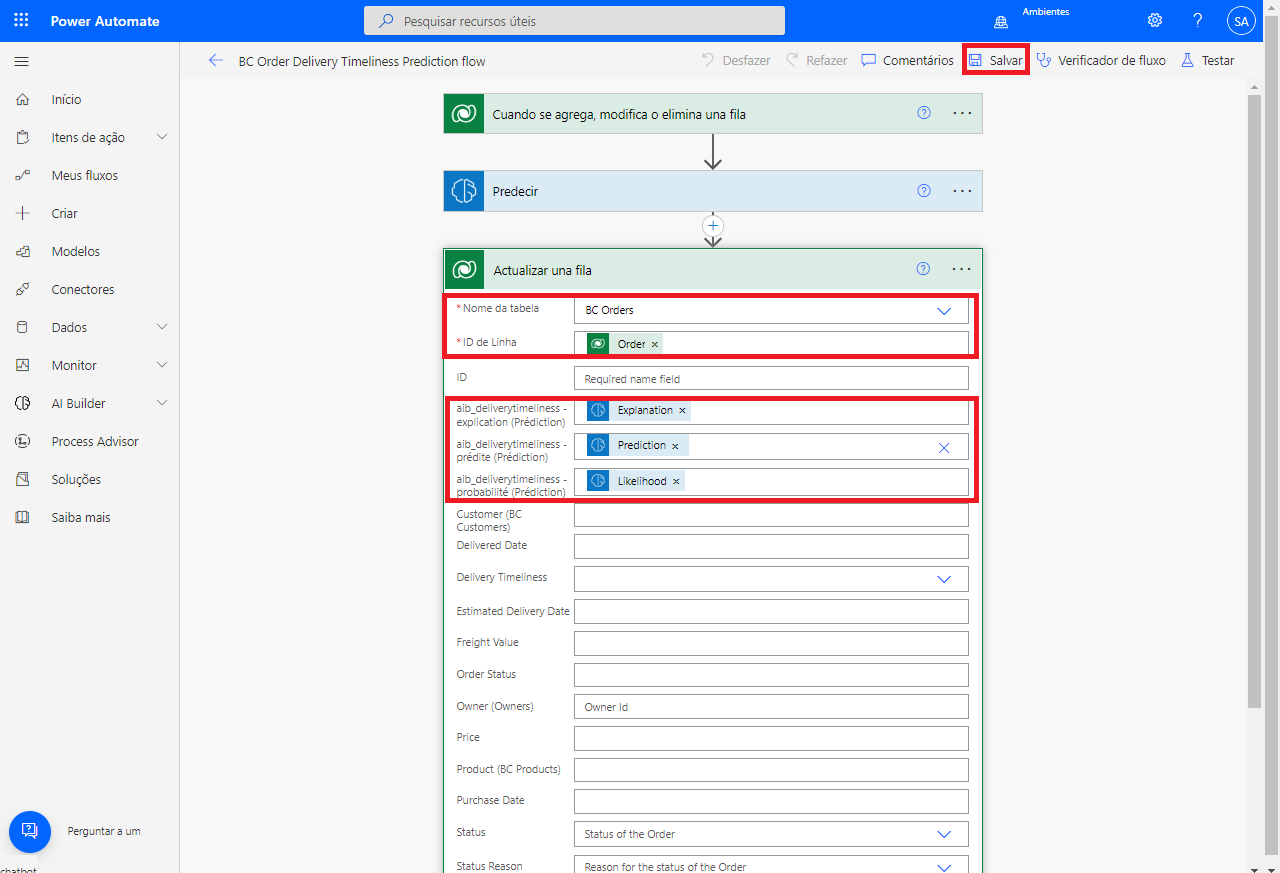Open the app launcher waffle icon
1280x873 pixels.
[x=21, y=21]
